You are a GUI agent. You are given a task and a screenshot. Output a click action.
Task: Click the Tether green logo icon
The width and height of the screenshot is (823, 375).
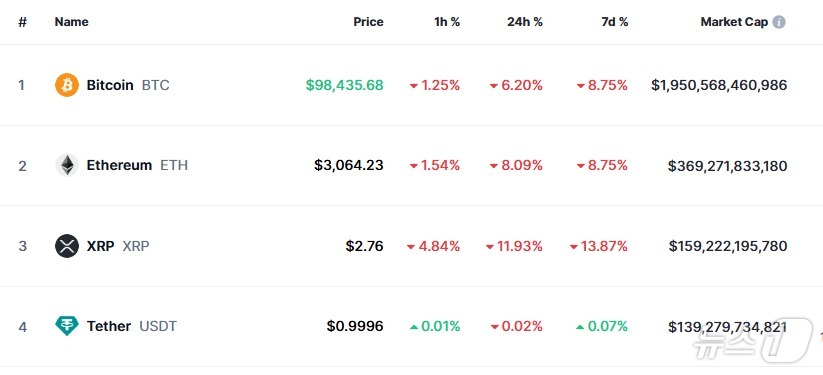[67, 326]
